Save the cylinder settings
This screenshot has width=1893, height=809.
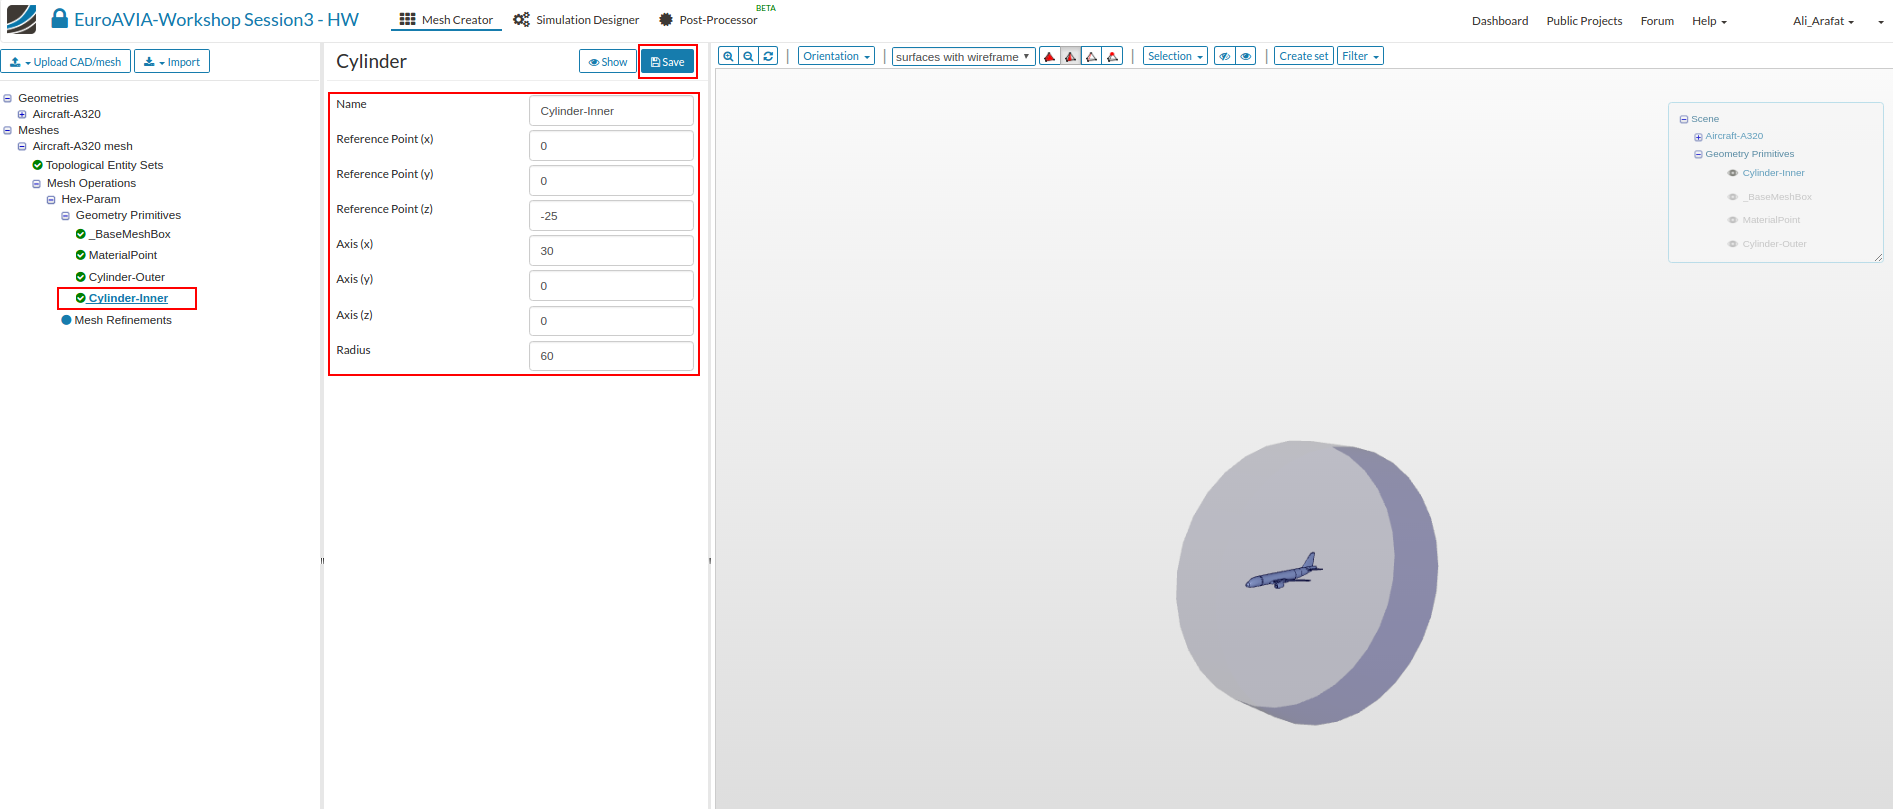pyautogui.click(x=667, y=62)
